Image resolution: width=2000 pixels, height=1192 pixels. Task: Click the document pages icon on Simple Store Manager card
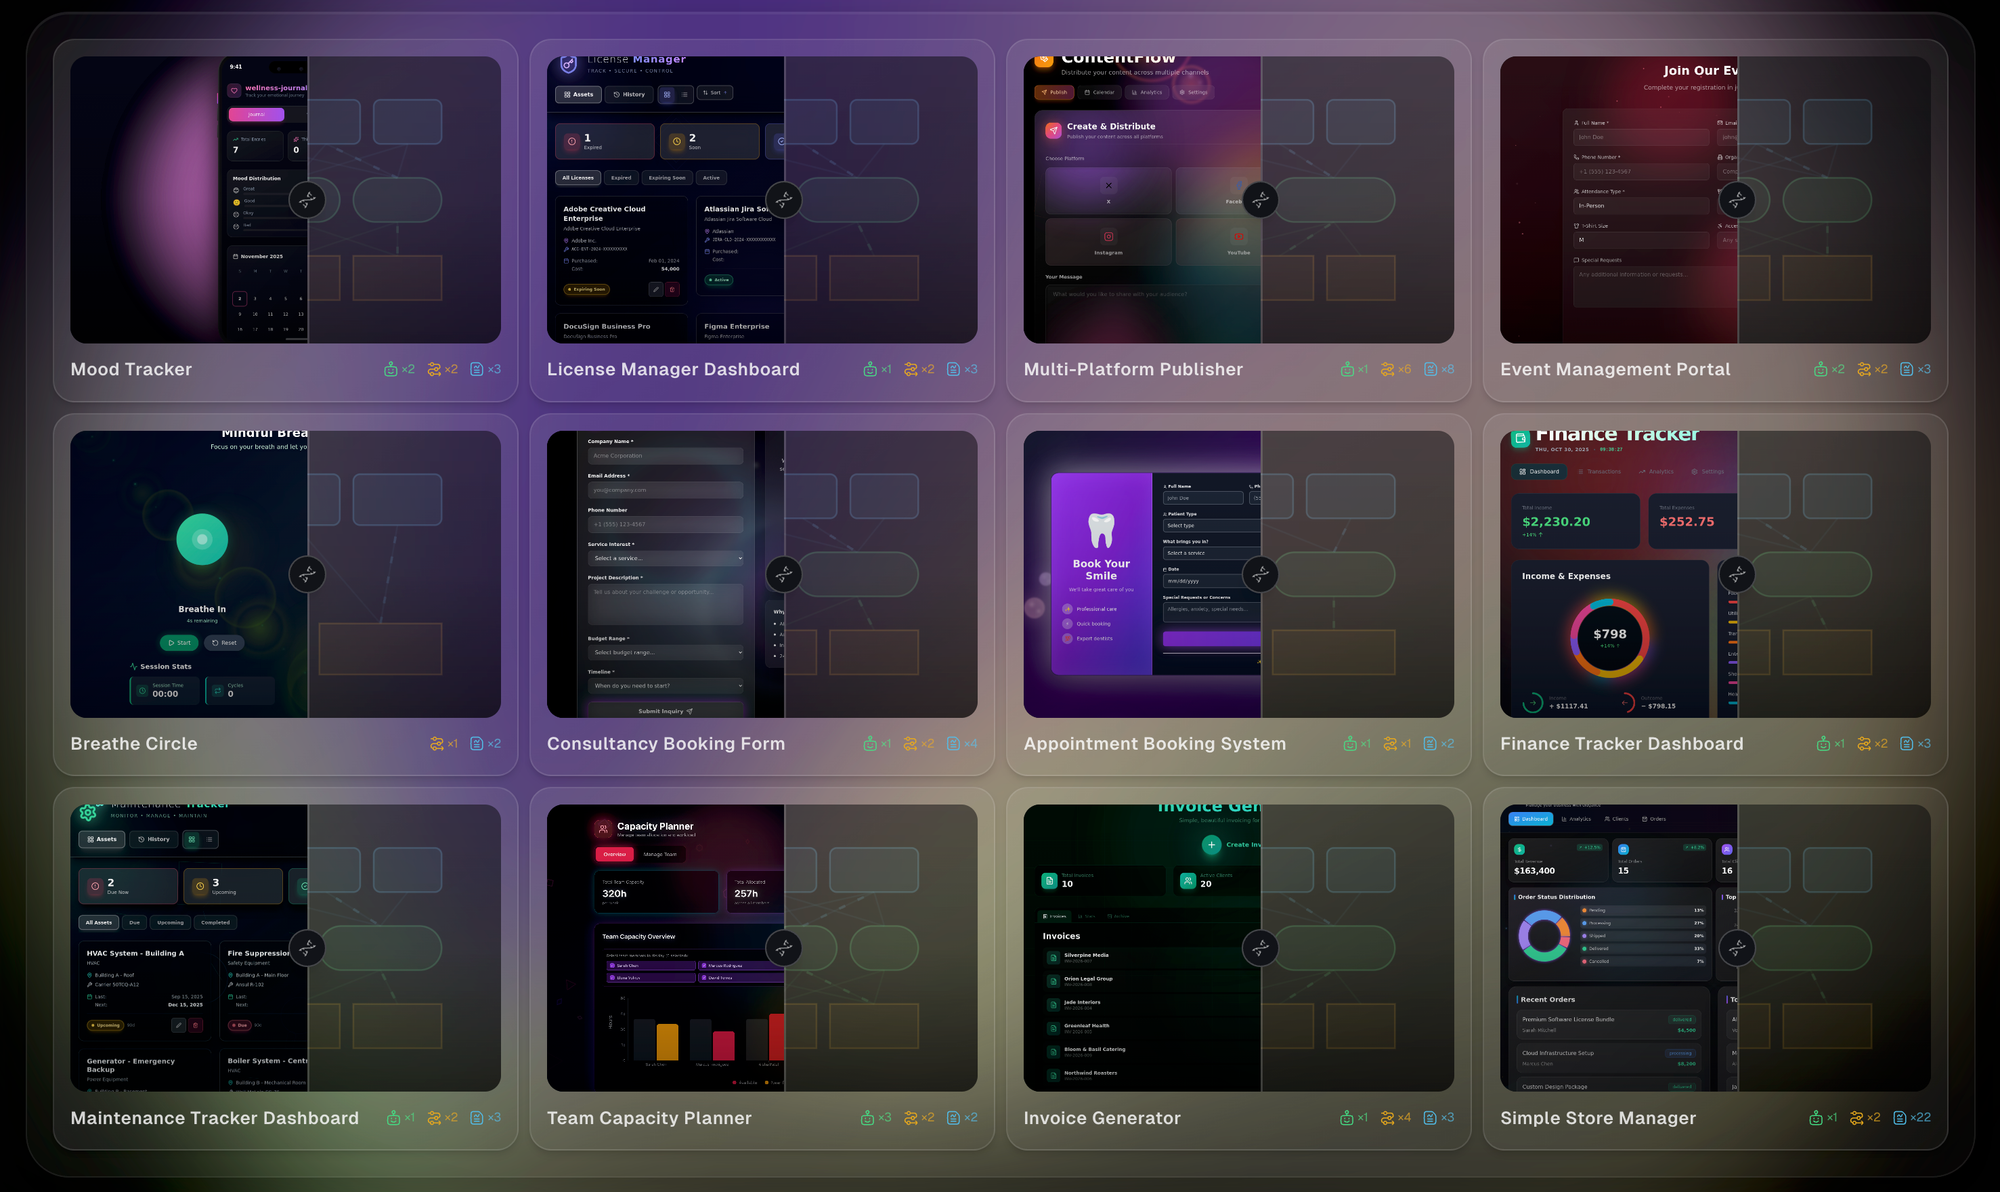1900,1118
